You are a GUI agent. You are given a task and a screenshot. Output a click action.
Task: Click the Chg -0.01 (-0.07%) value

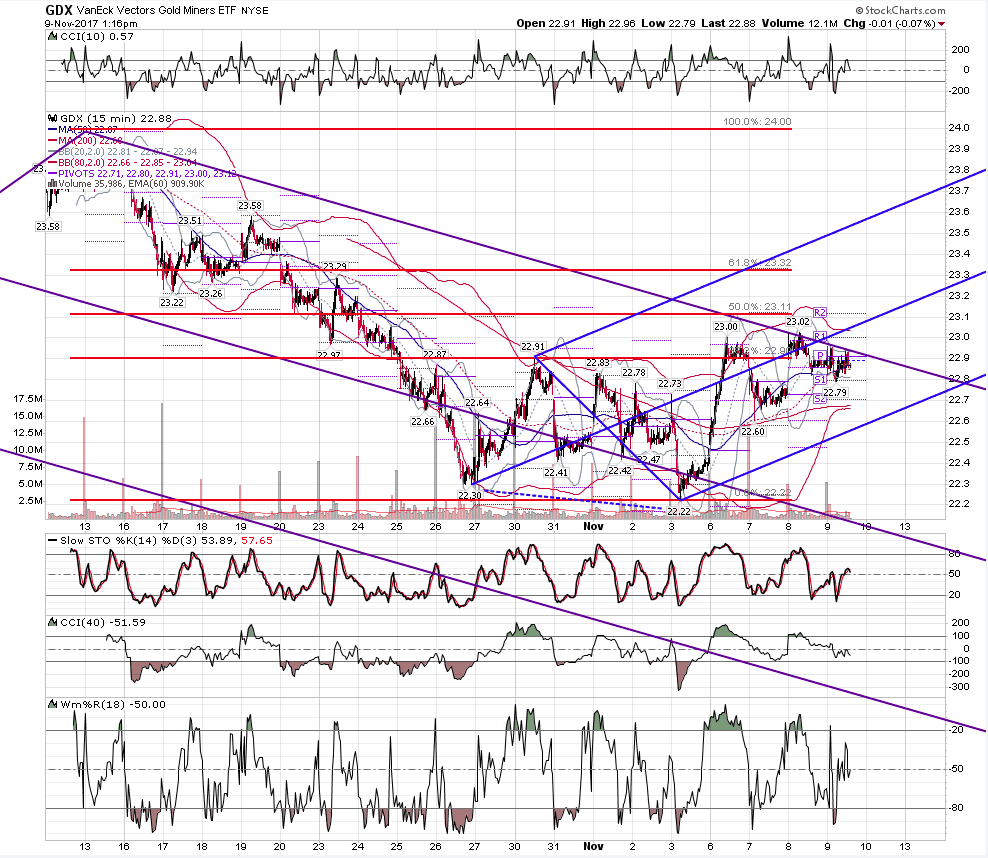tap(890, 23)
